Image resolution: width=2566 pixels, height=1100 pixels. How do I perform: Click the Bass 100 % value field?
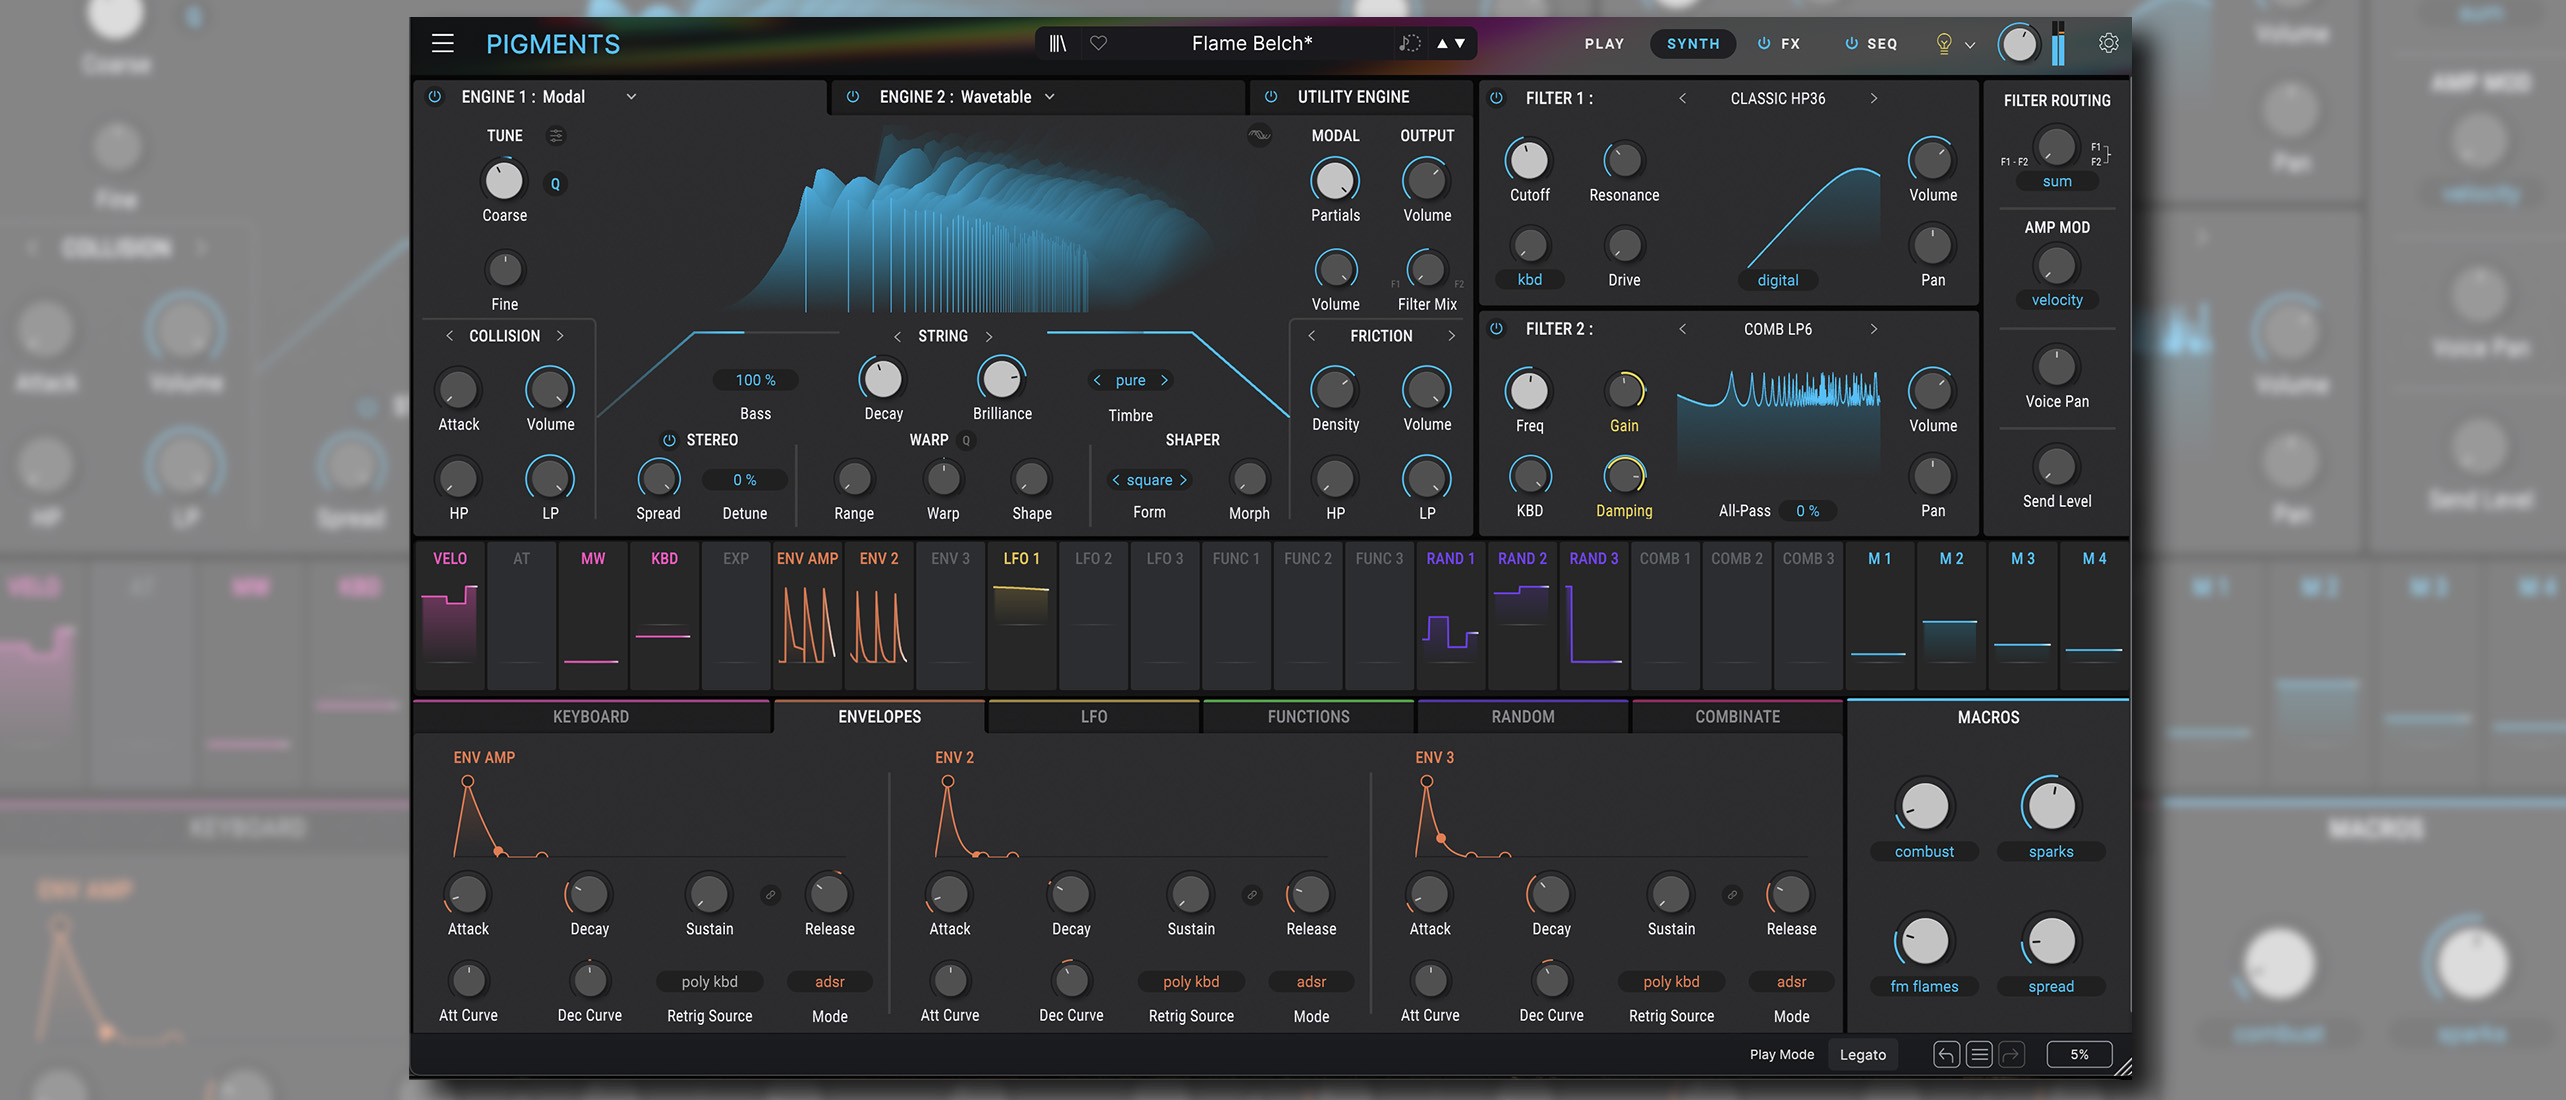pos(755,380)
